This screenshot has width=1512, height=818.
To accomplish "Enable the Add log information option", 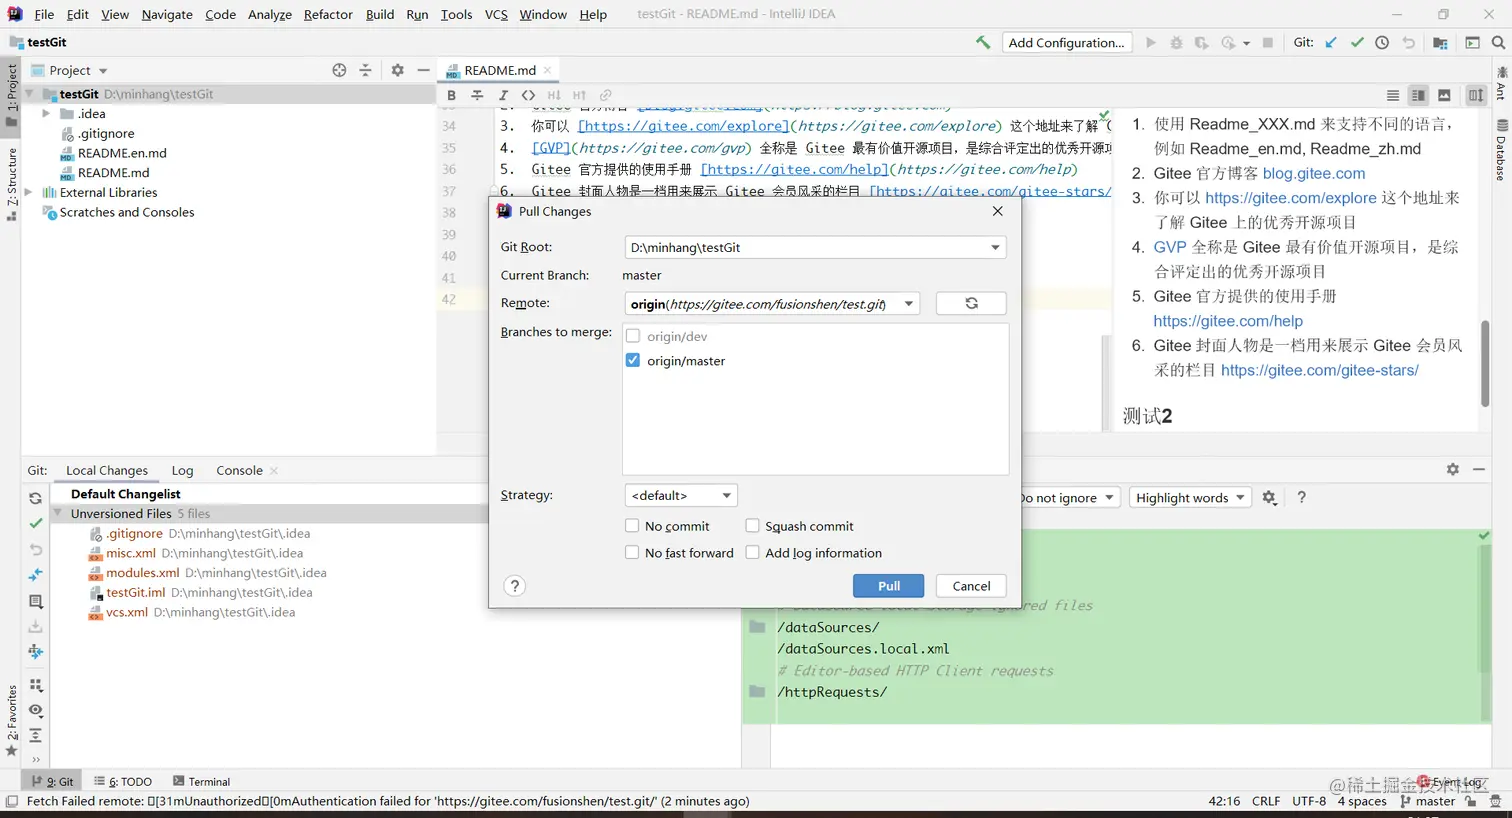I will pyautogui.click(x=752, y=552).
